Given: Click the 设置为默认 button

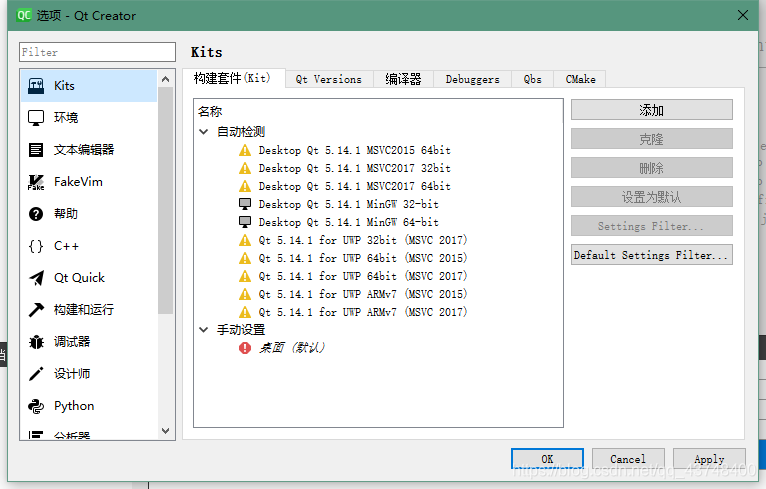Looking at the screenshot, I should [x=652, y=197].
